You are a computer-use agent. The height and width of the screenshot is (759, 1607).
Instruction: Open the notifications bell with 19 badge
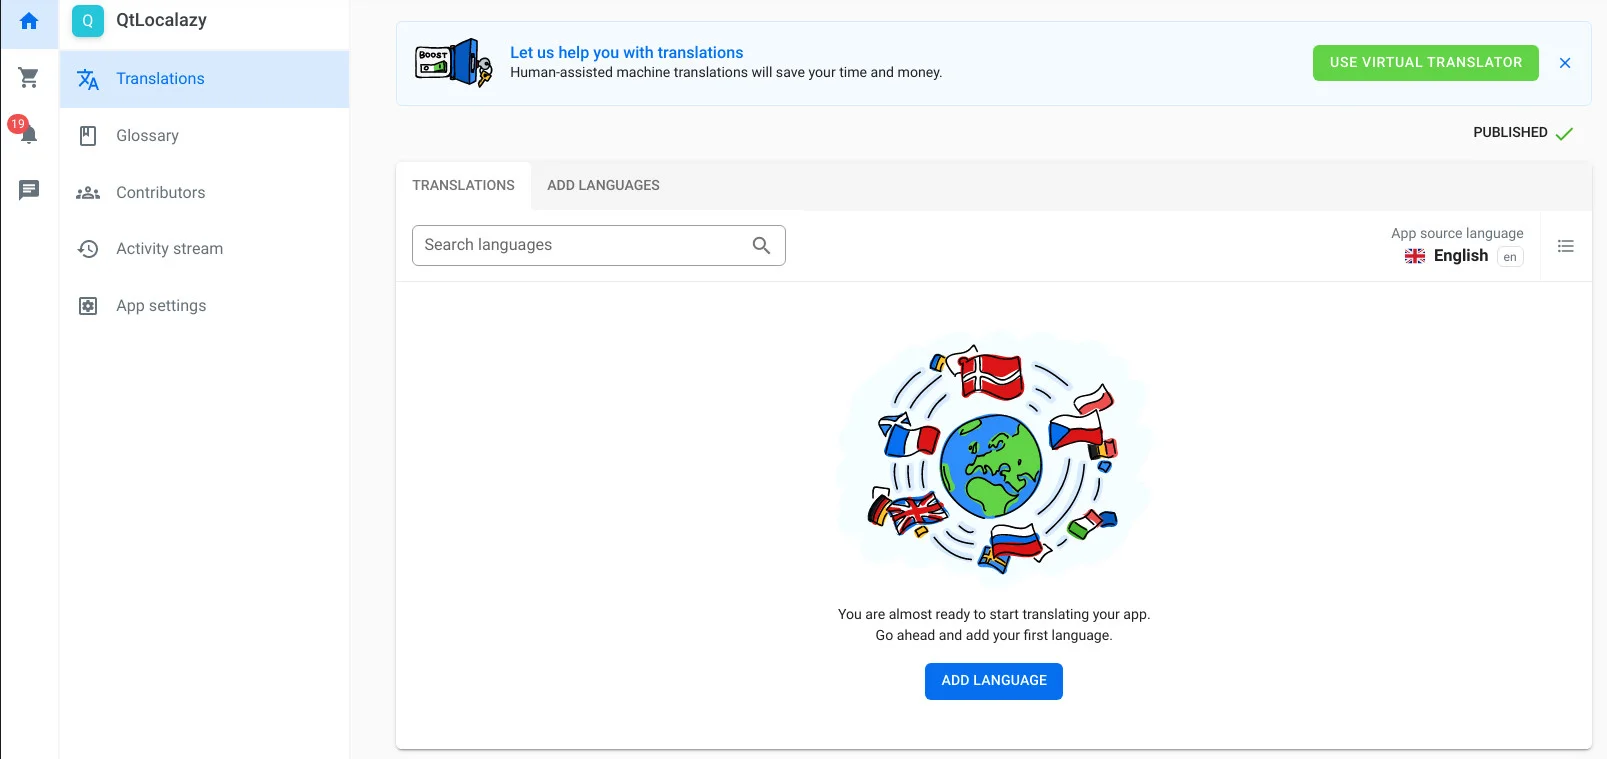coord(28,134)
